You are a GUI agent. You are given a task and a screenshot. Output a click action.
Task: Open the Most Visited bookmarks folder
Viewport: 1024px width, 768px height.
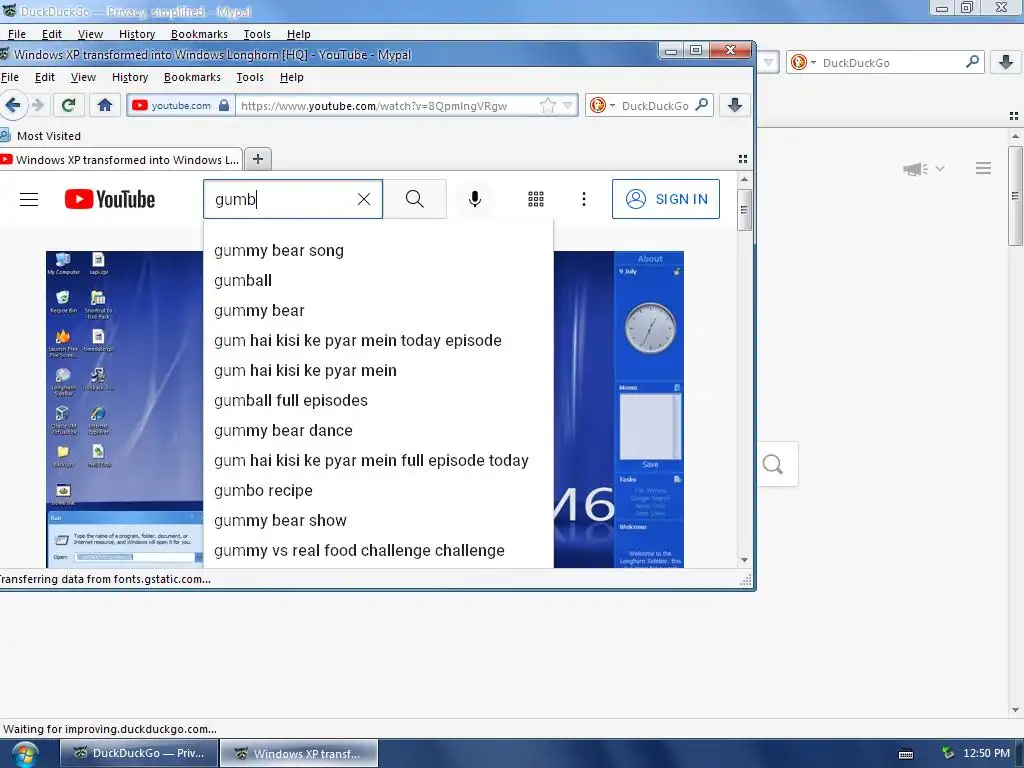pos(41,136)
